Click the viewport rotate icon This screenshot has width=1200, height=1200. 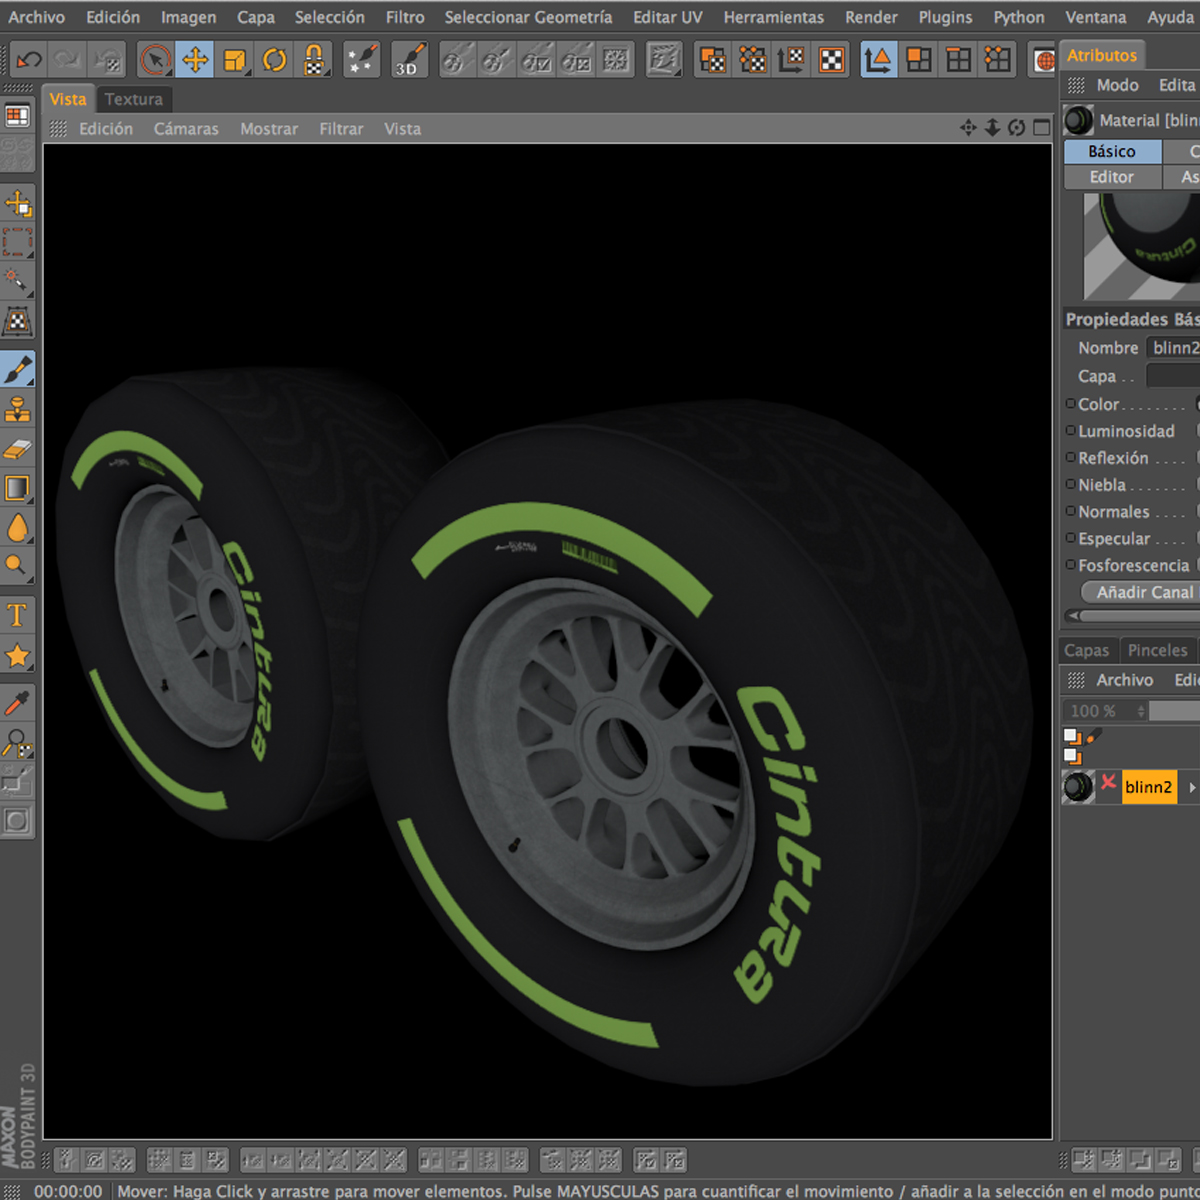(x=1017, y=128)
